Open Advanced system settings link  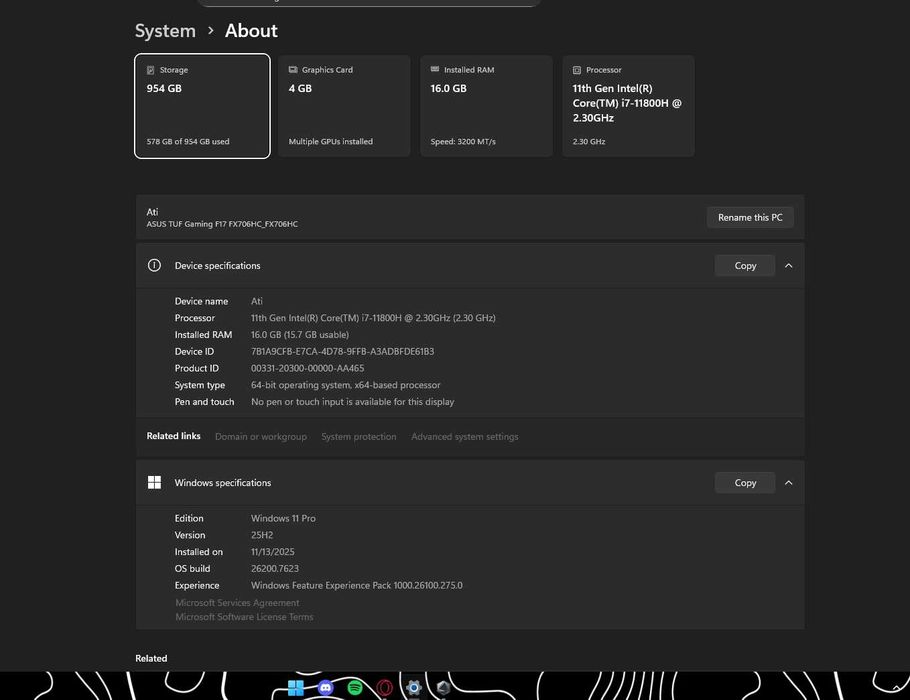pos(464,436)
